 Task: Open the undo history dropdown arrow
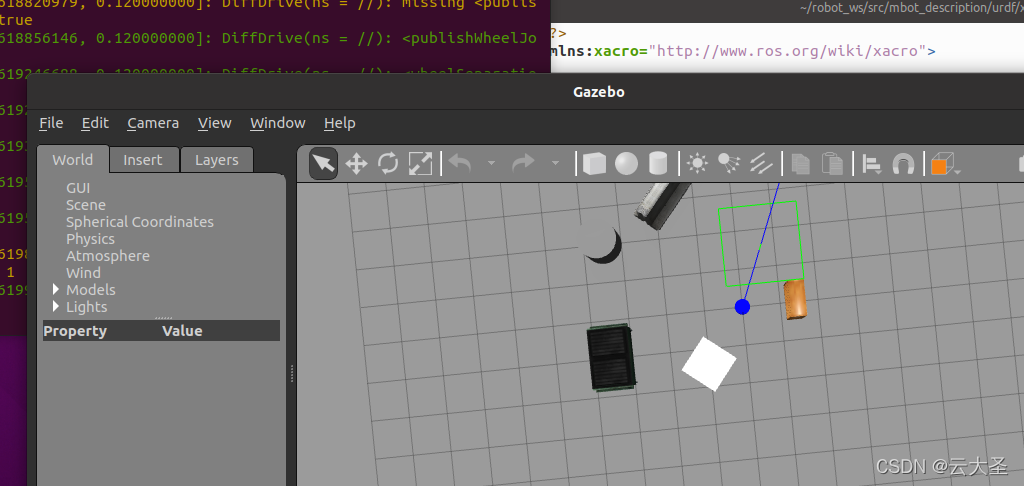492,163
